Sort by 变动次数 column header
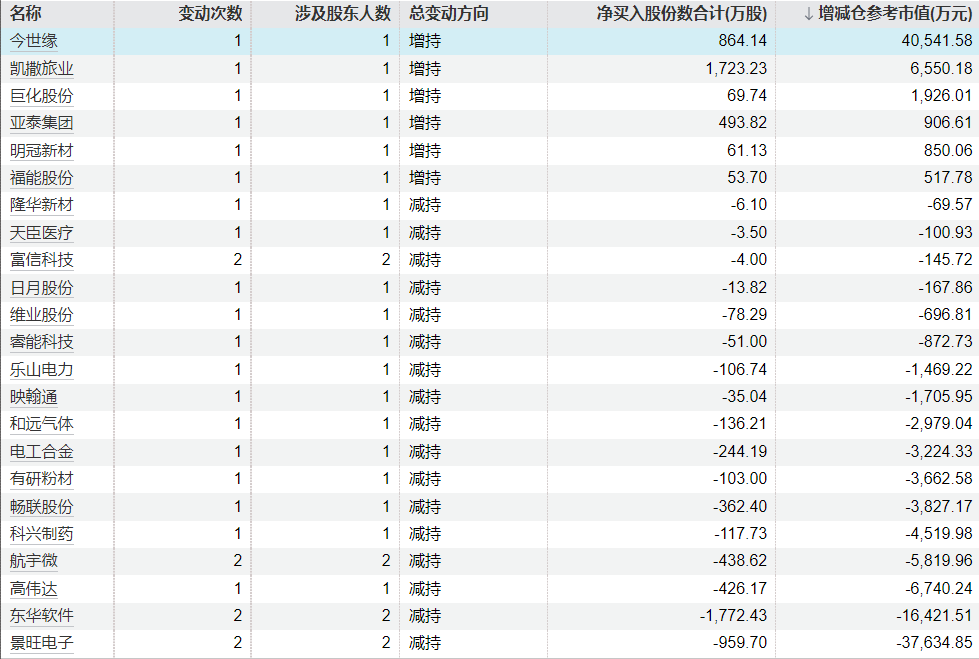This screenshot has height=659, width=979. (x=210, y=14)
